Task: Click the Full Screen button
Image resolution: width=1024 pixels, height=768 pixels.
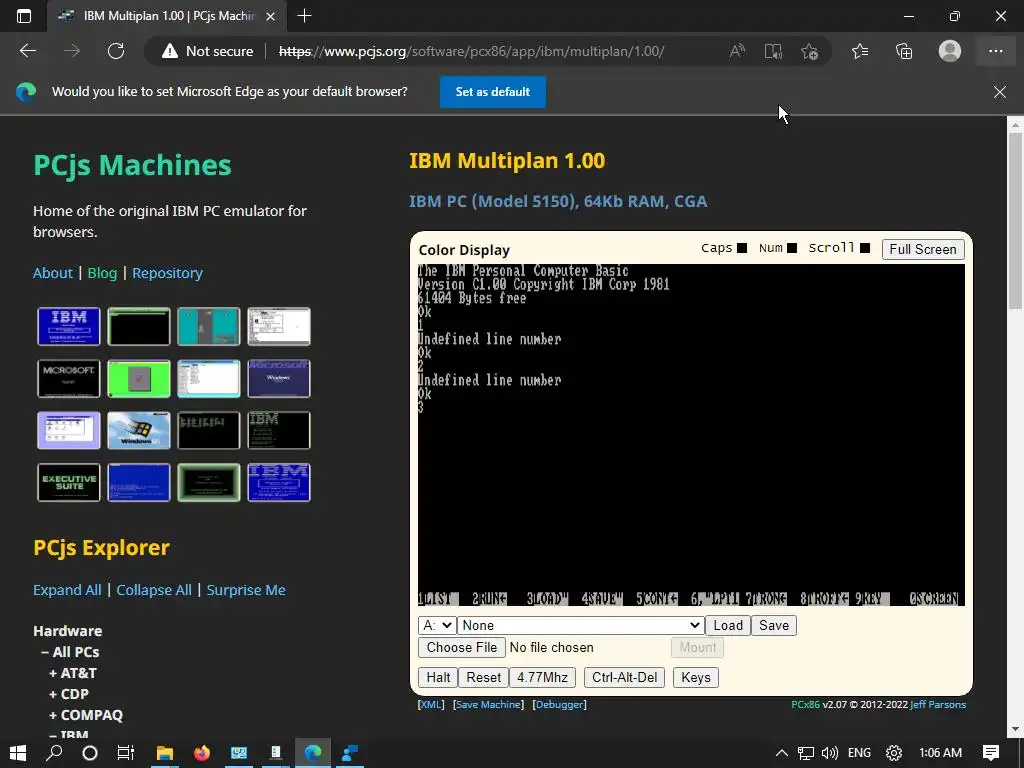Action: pyautogui.click(x=923, y=249)
